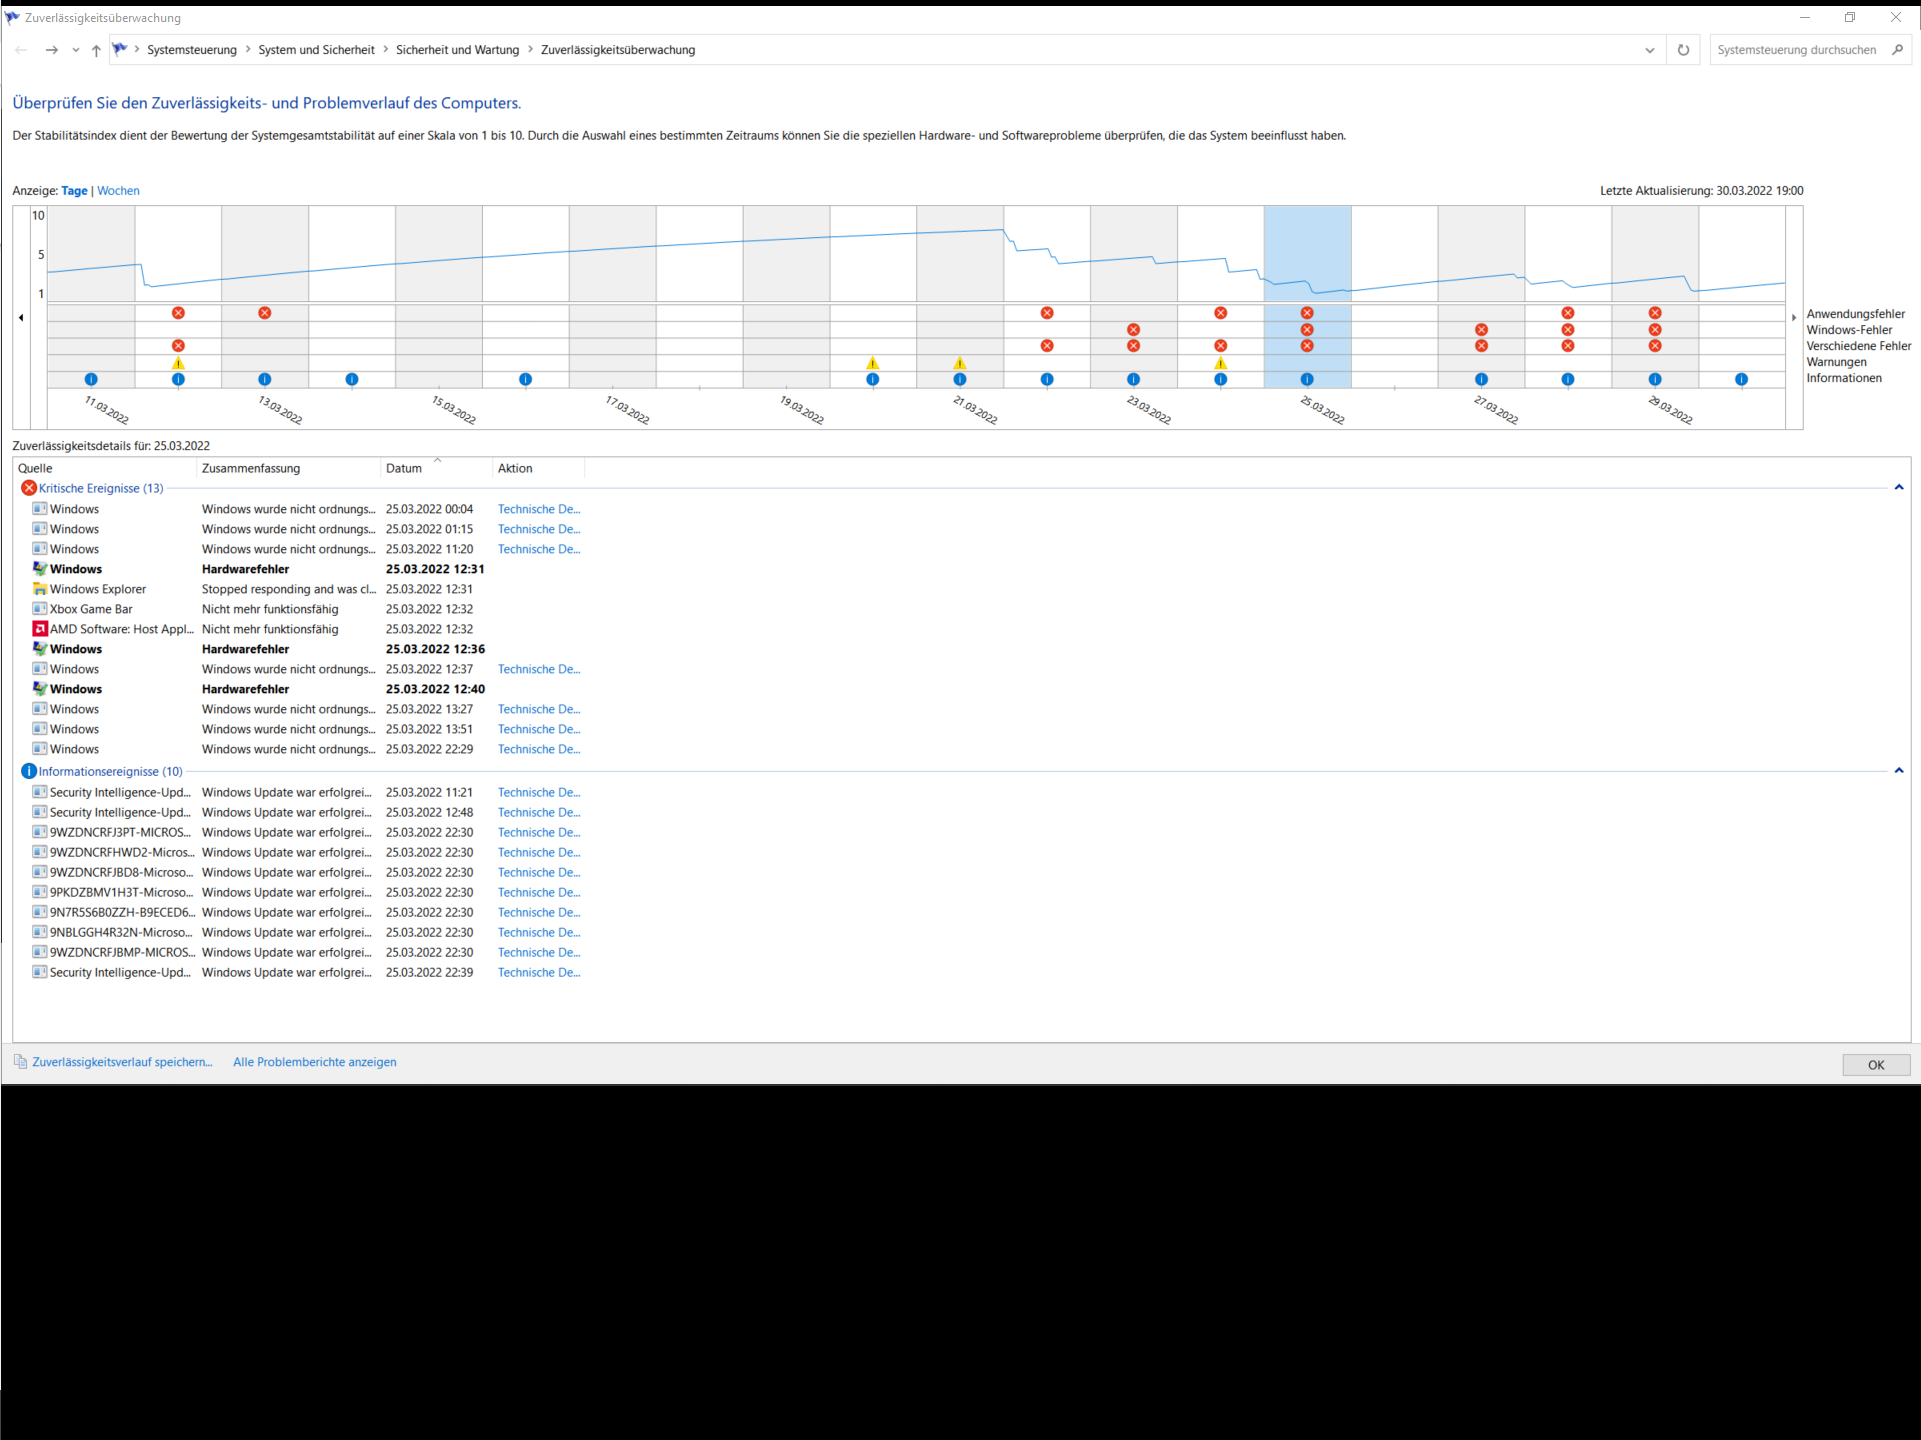Switch chart view to Tage
The width and height of the screenshot is (1921, 1440).
[74, 191]
